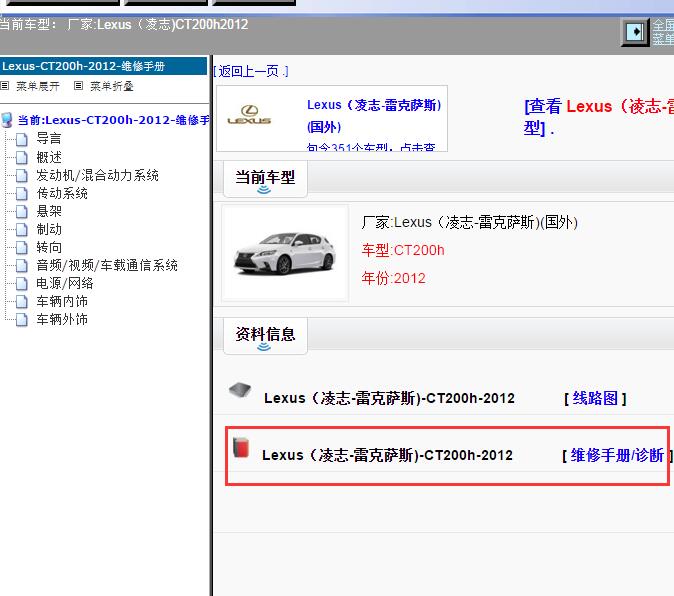Click the page icon next to 概述
The height and width of the screenshot is (596, 674).
click(21, 158)
